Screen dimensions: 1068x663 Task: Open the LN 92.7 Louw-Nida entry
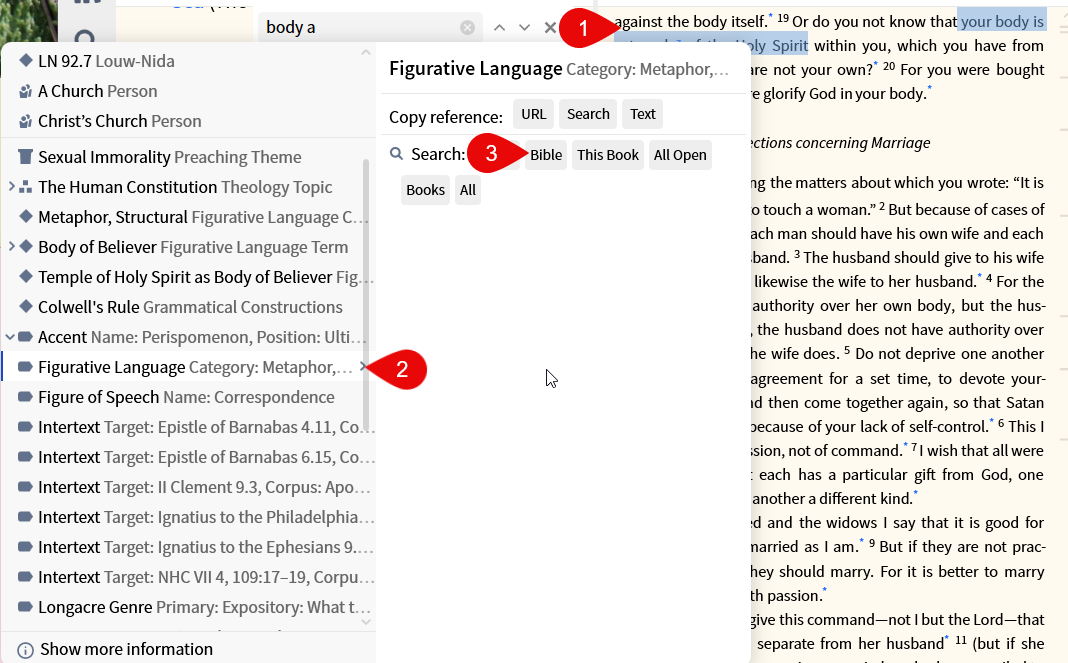click(x=188, y=61)
